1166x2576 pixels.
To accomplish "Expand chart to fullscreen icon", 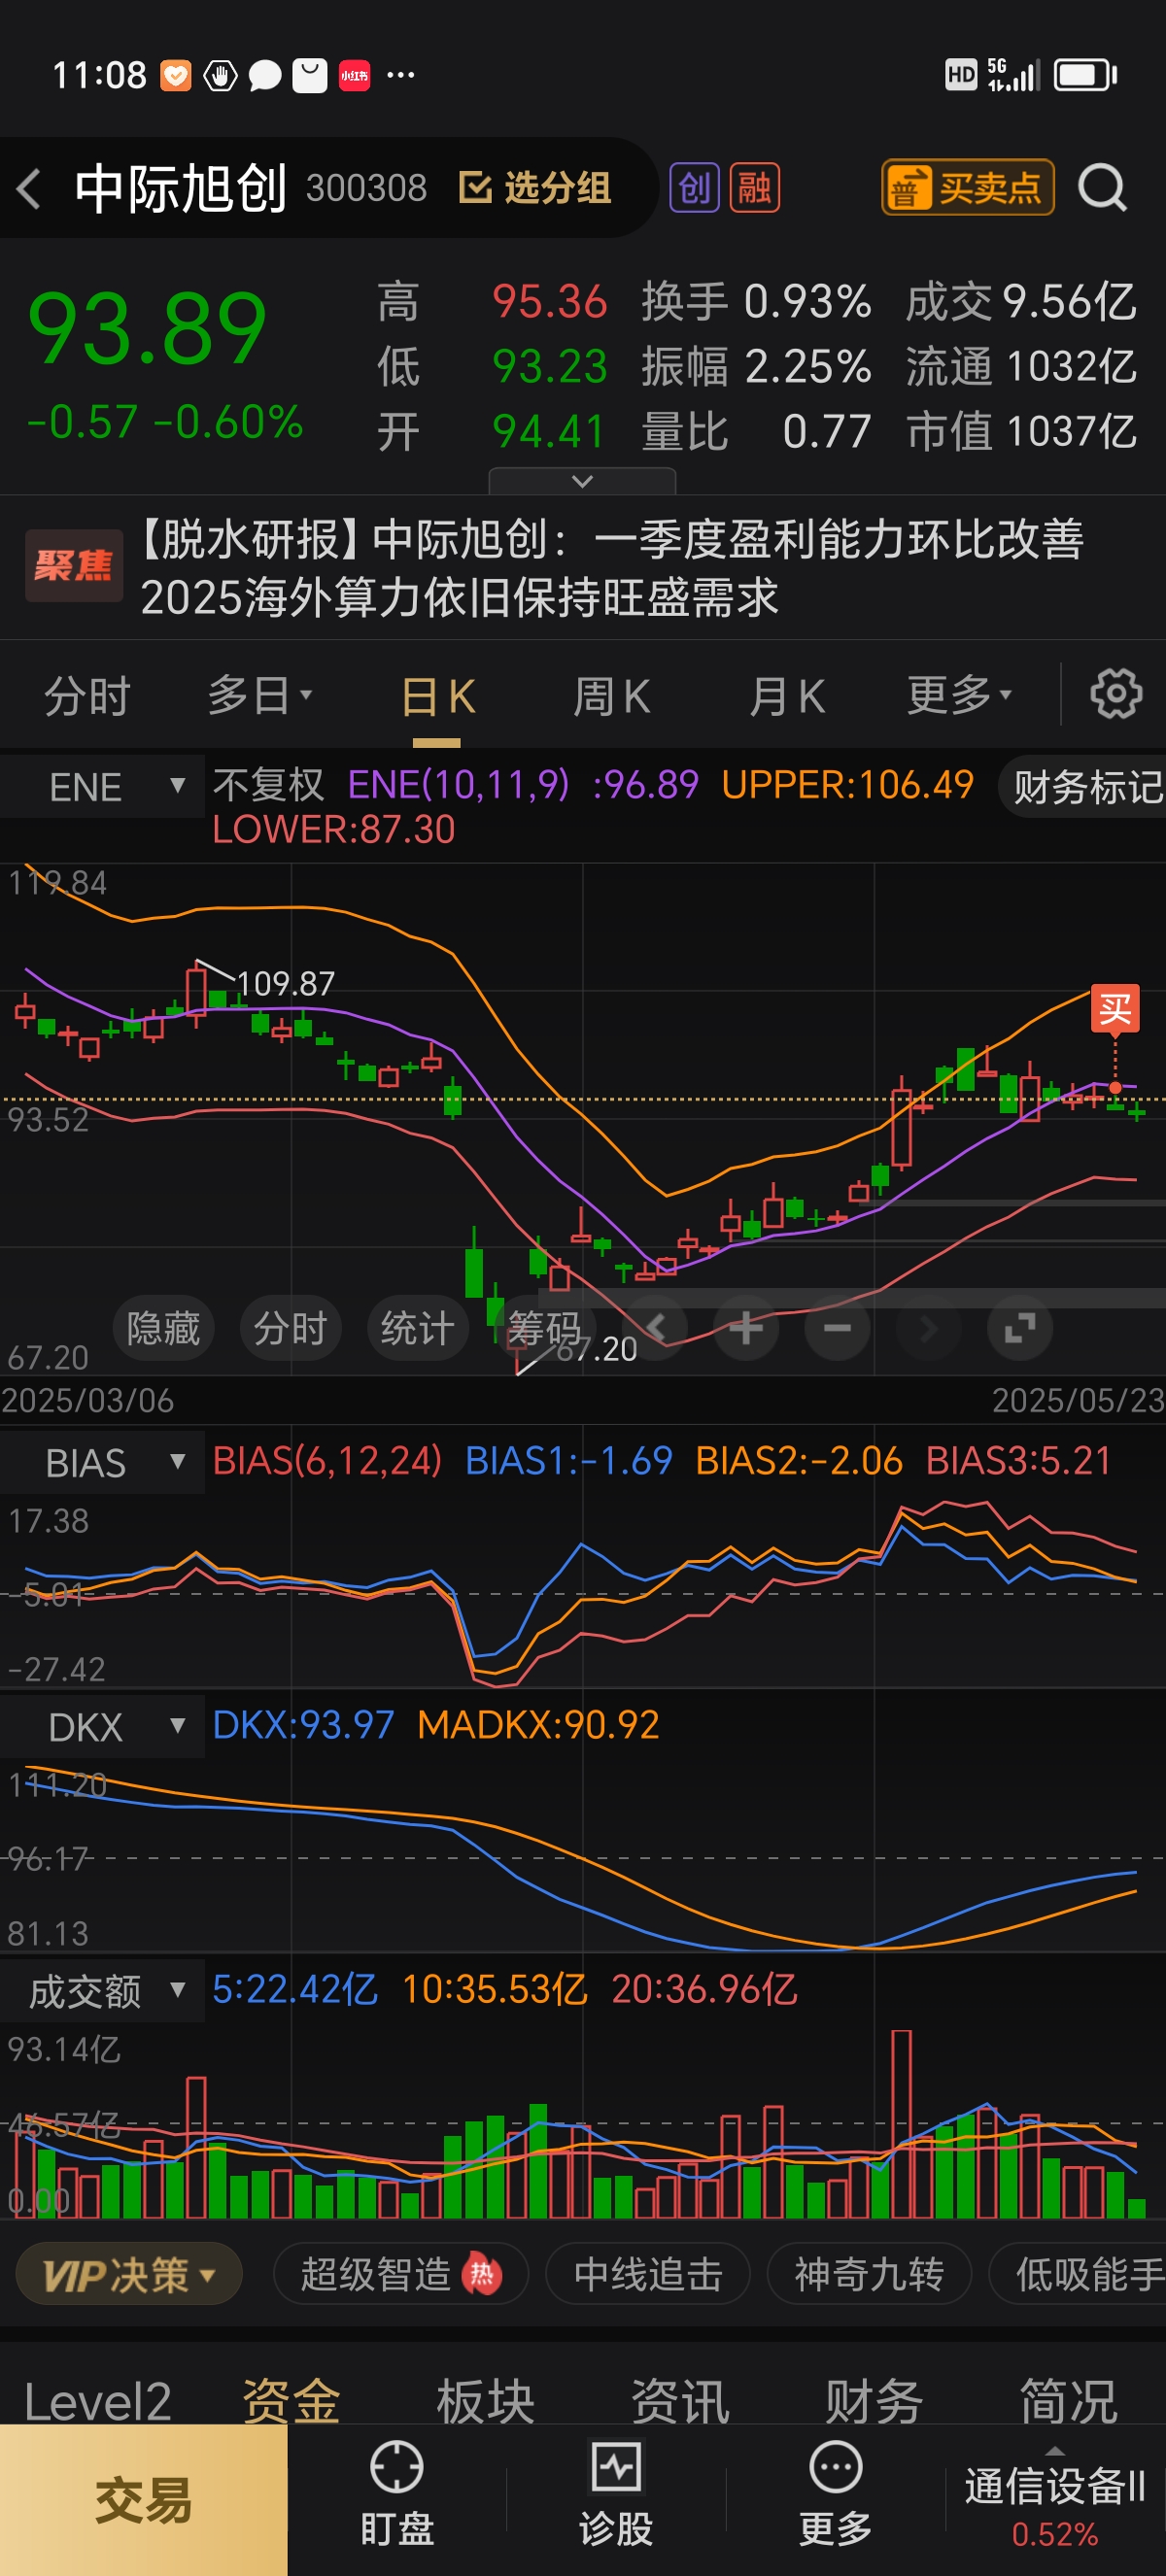I will pyautogui.click(x=1019, y=1328).
